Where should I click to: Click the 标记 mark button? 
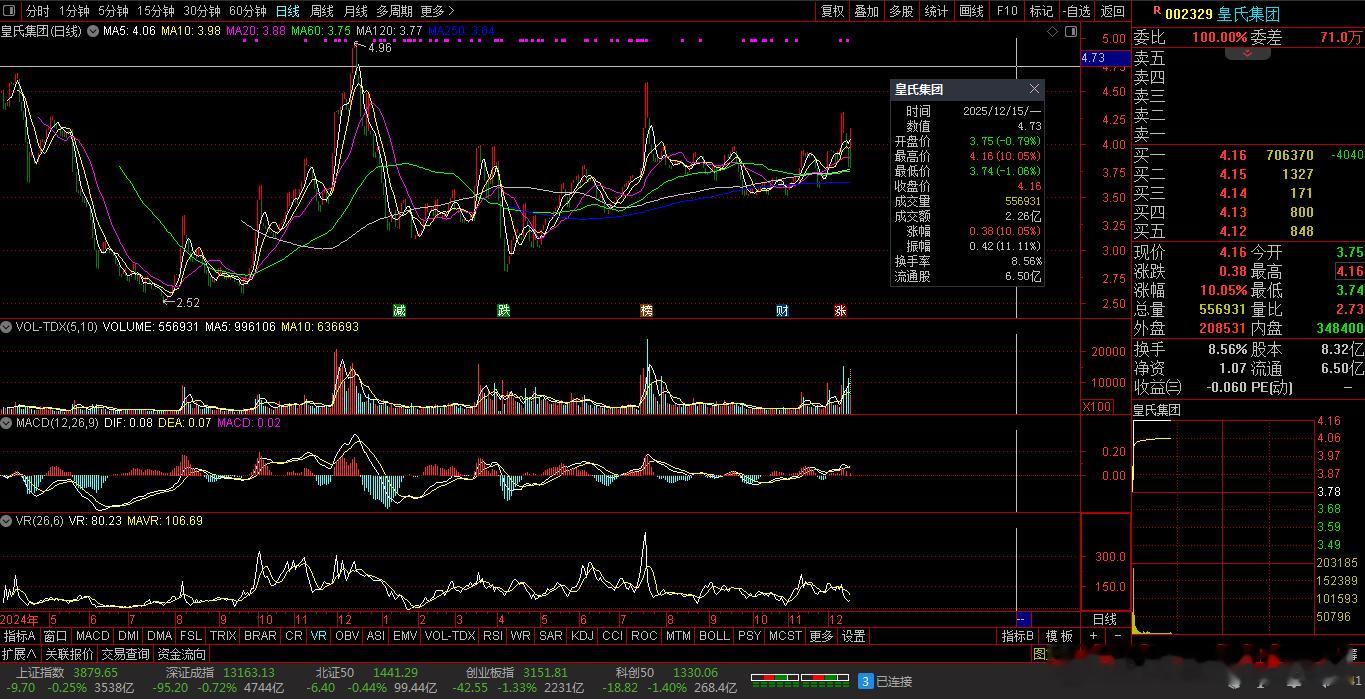pos(1041,11)
